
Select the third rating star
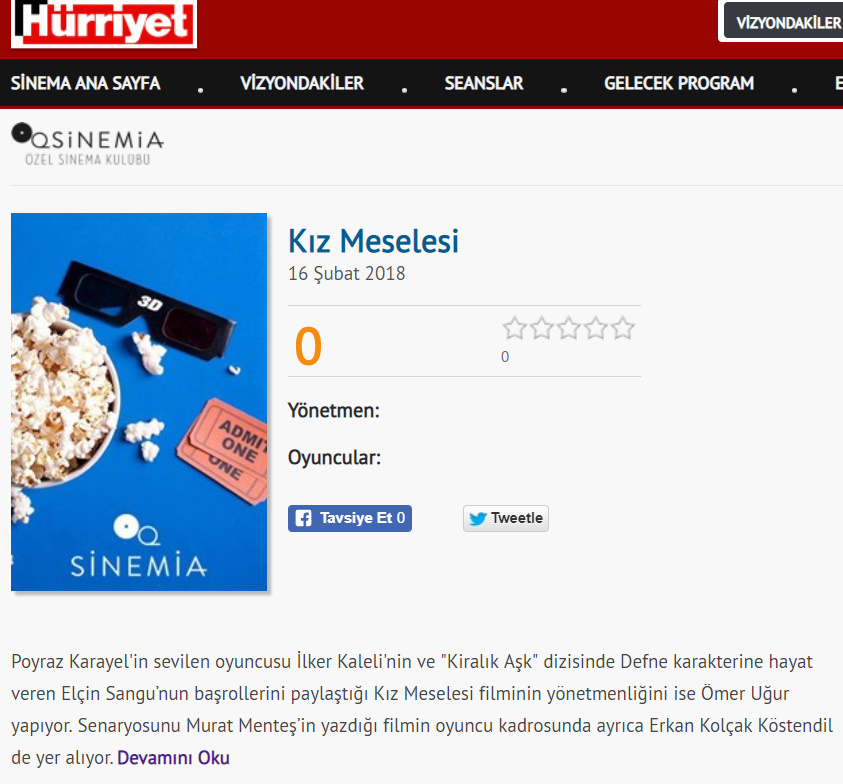569,328
